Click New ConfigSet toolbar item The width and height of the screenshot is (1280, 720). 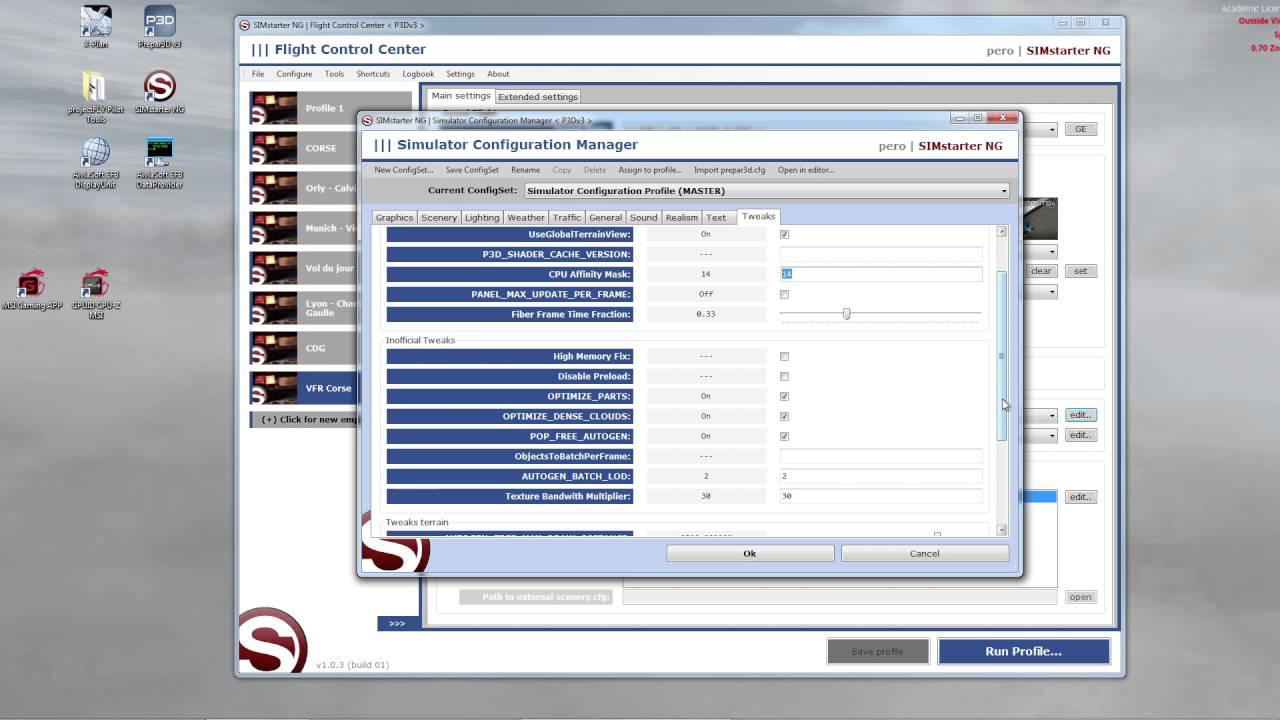[x=404, y=170]
